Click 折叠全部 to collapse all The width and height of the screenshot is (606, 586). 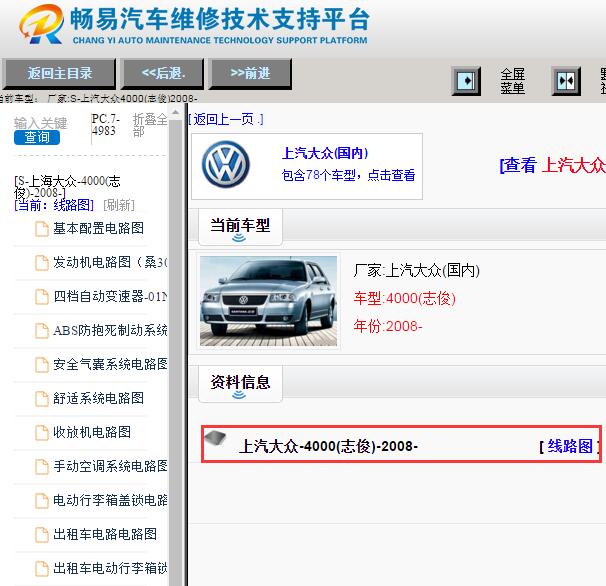(x=150, y=125)
